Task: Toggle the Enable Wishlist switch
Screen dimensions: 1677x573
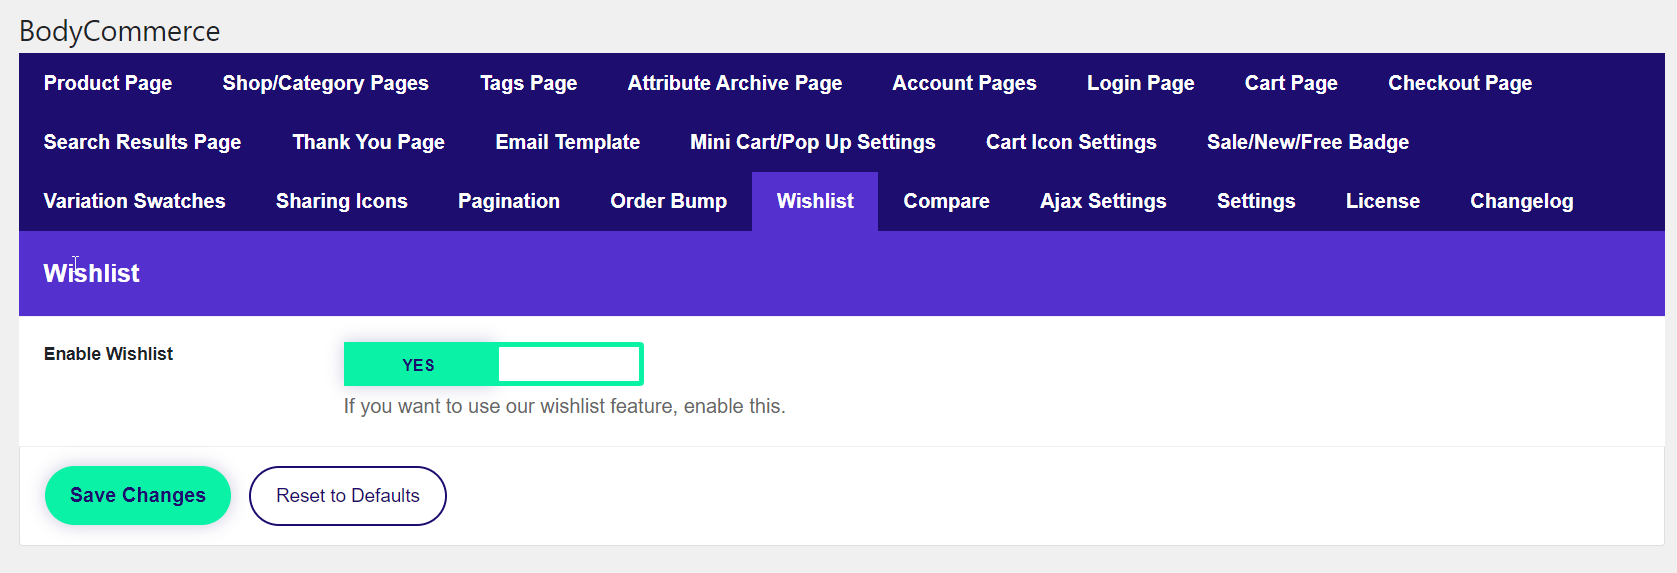Action: [493, 364]
